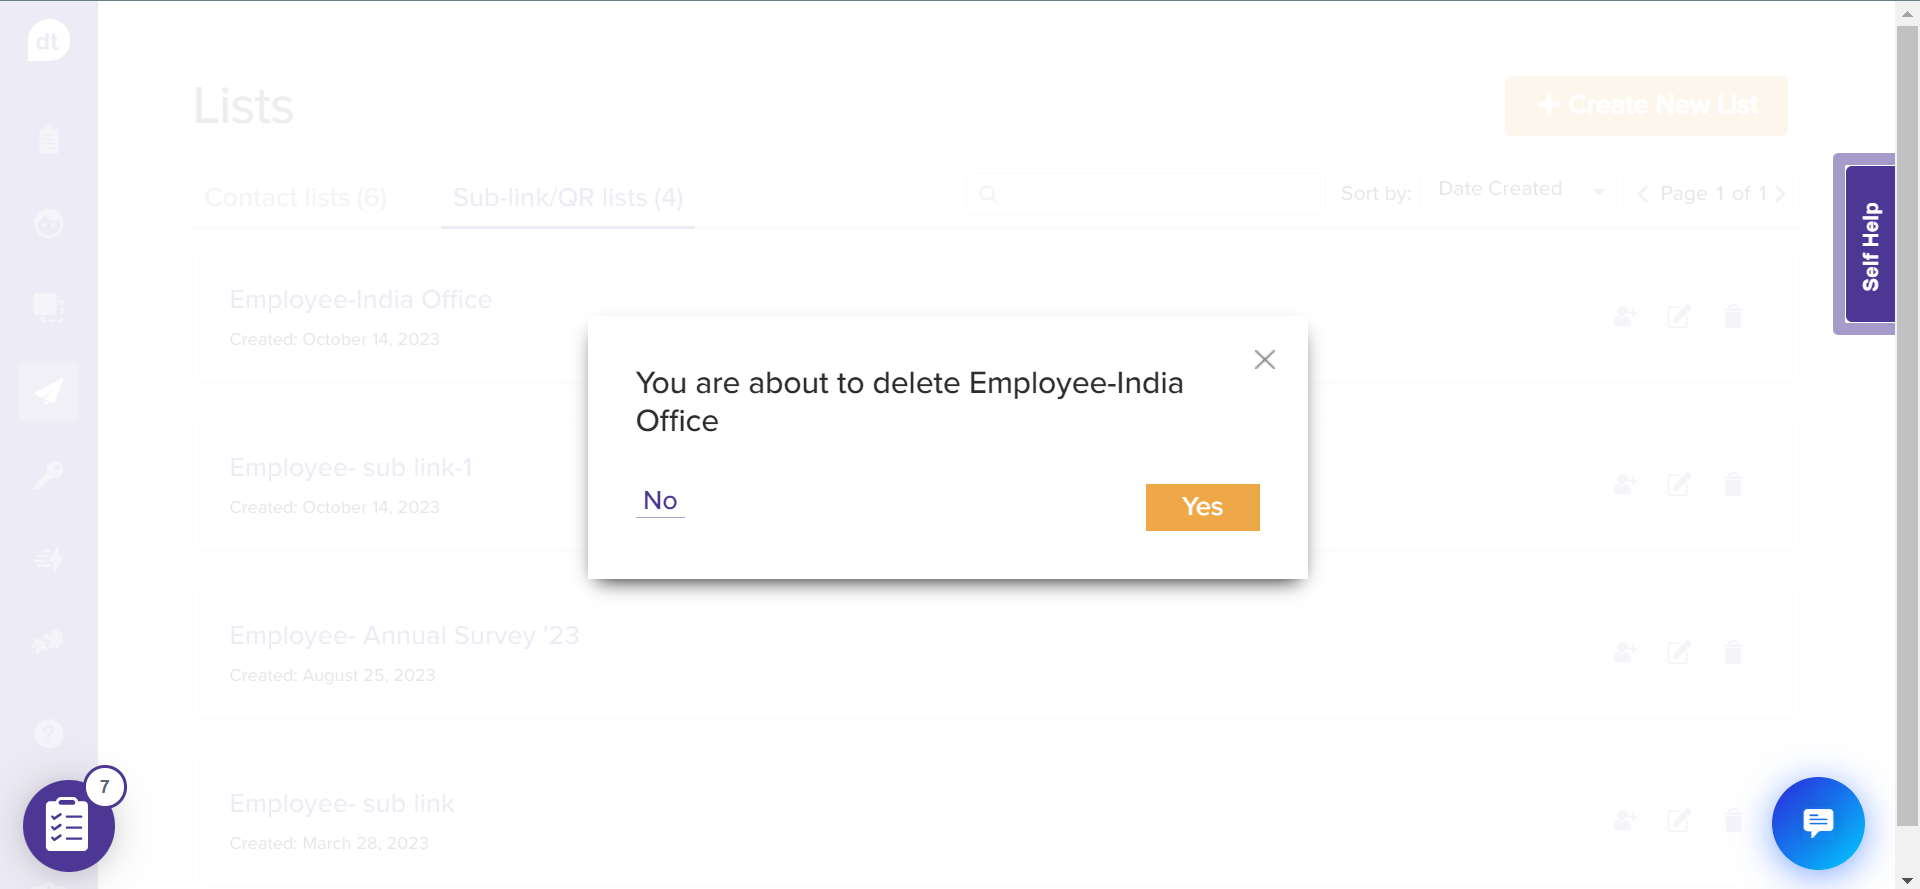Go to the previous page of lists
This screenshot has height=889, width=1920.
point(1642,194)
